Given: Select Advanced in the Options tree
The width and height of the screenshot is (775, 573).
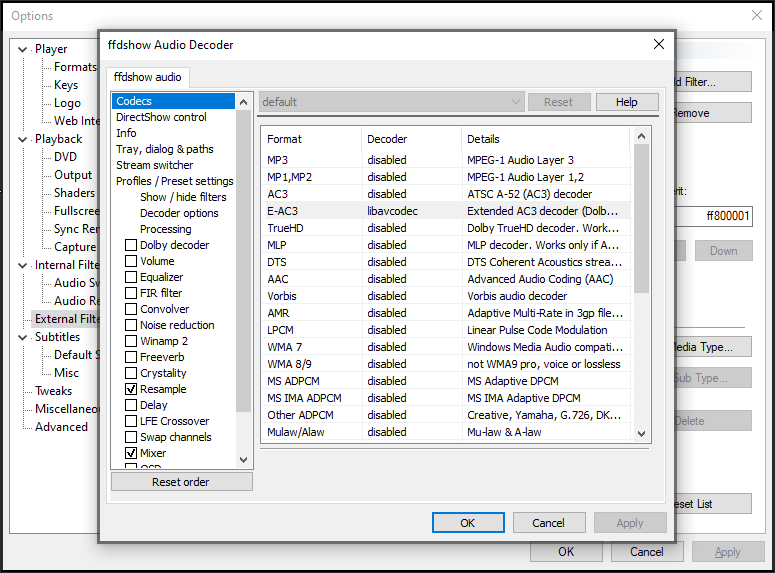Looking at the screenshot, I should coord(61,427).
